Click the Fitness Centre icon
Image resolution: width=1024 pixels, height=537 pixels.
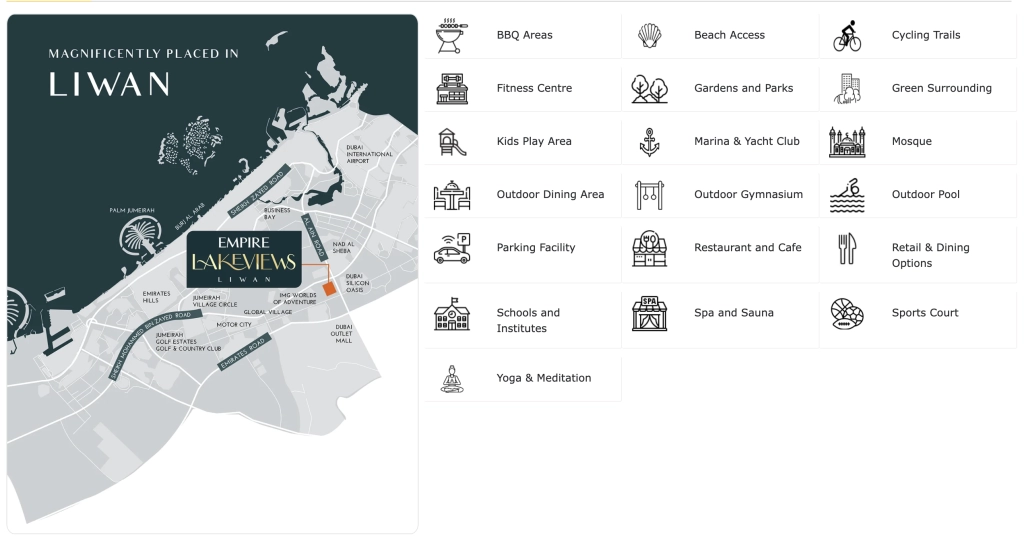pyautogui.click(x=451, y=89)
